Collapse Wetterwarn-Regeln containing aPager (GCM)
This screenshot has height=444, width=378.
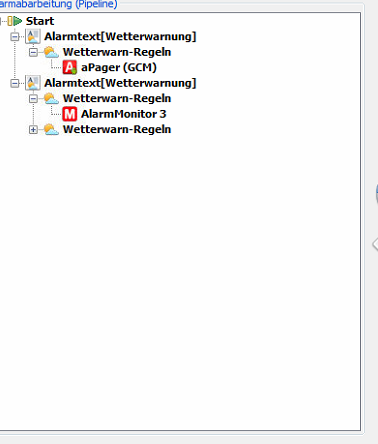coord(33,52)
